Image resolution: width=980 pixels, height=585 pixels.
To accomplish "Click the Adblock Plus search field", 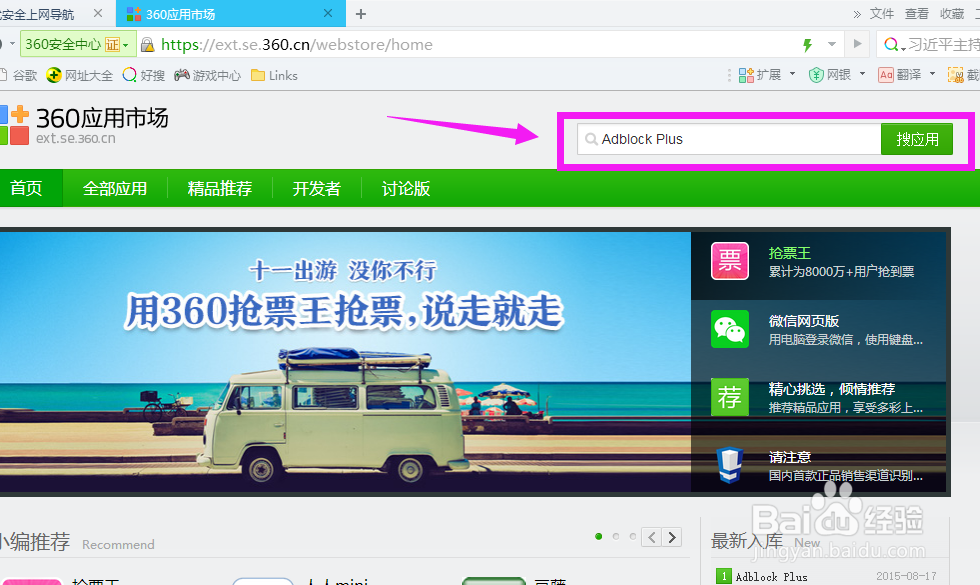I will click(729, 139).
